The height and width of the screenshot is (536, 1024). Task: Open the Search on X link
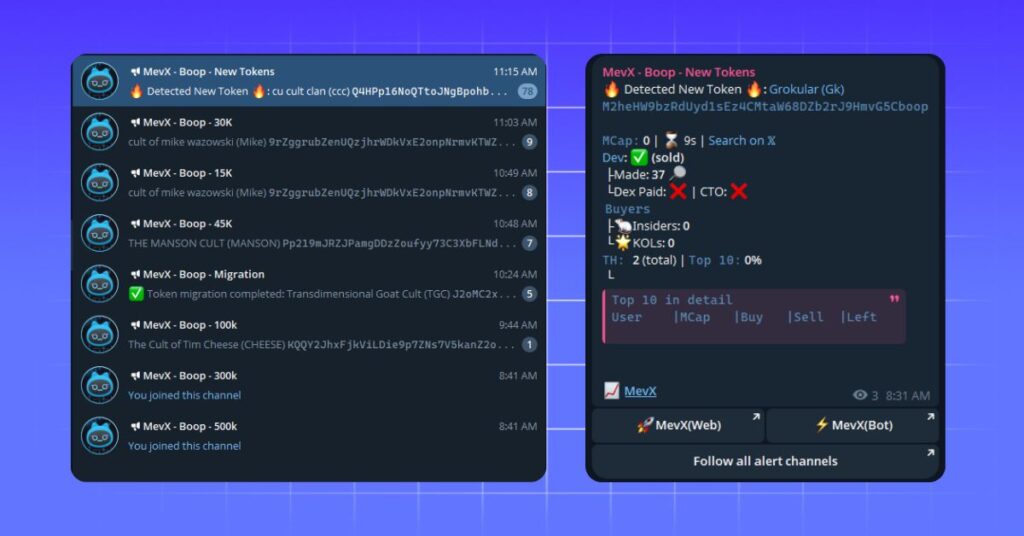pyautogui.click(x=742, y=140)
